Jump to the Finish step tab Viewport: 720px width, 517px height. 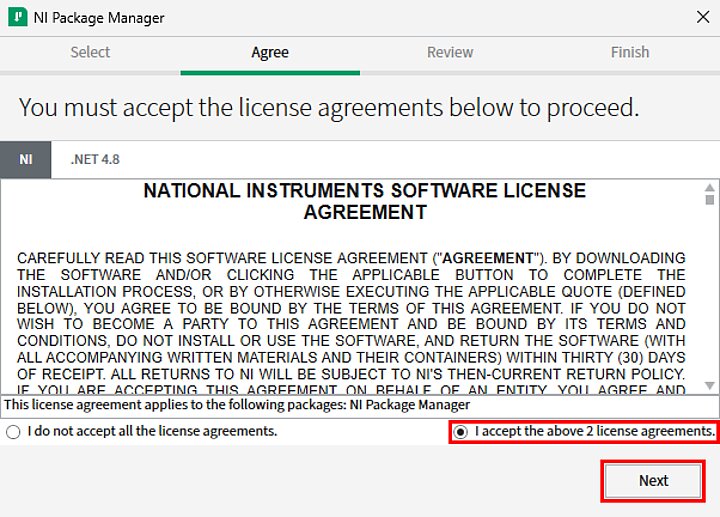click(630, 52)
